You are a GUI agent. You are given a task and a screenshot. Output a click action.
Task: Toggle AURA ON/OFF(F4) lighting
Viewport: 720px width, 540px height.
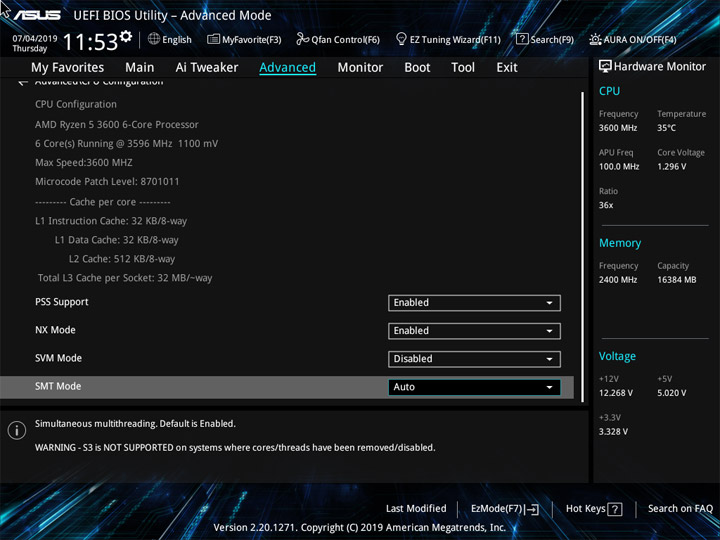pos(632,39)
